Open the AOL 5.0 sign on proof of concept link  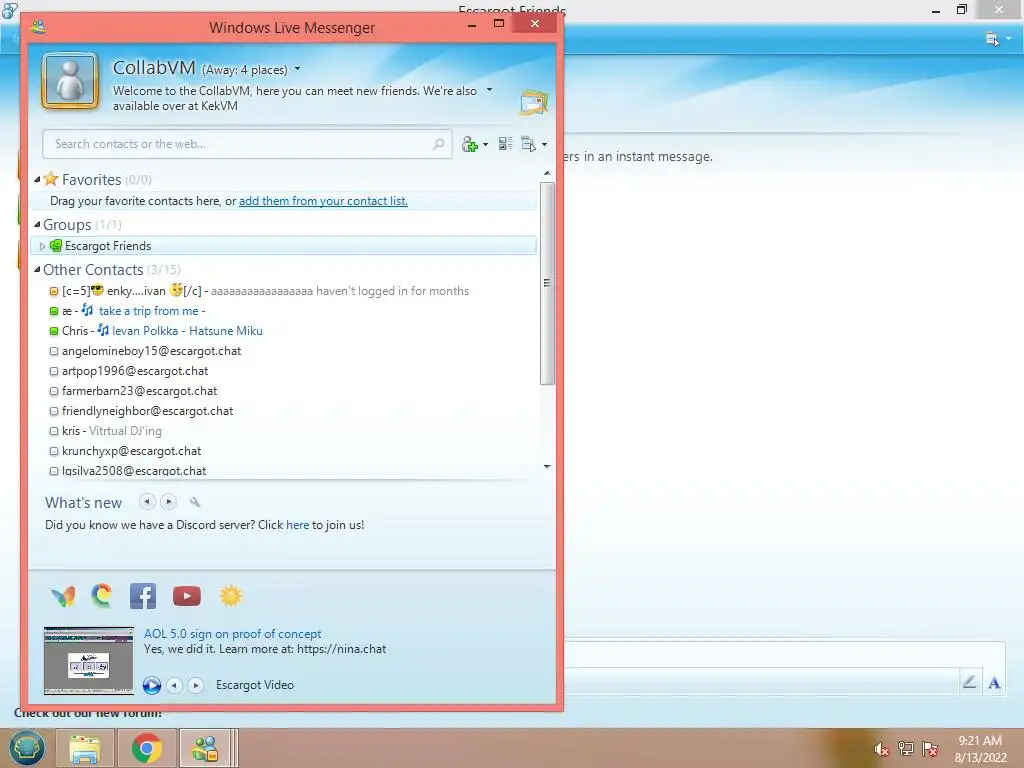pyautogui.click(x=232, y=634)
